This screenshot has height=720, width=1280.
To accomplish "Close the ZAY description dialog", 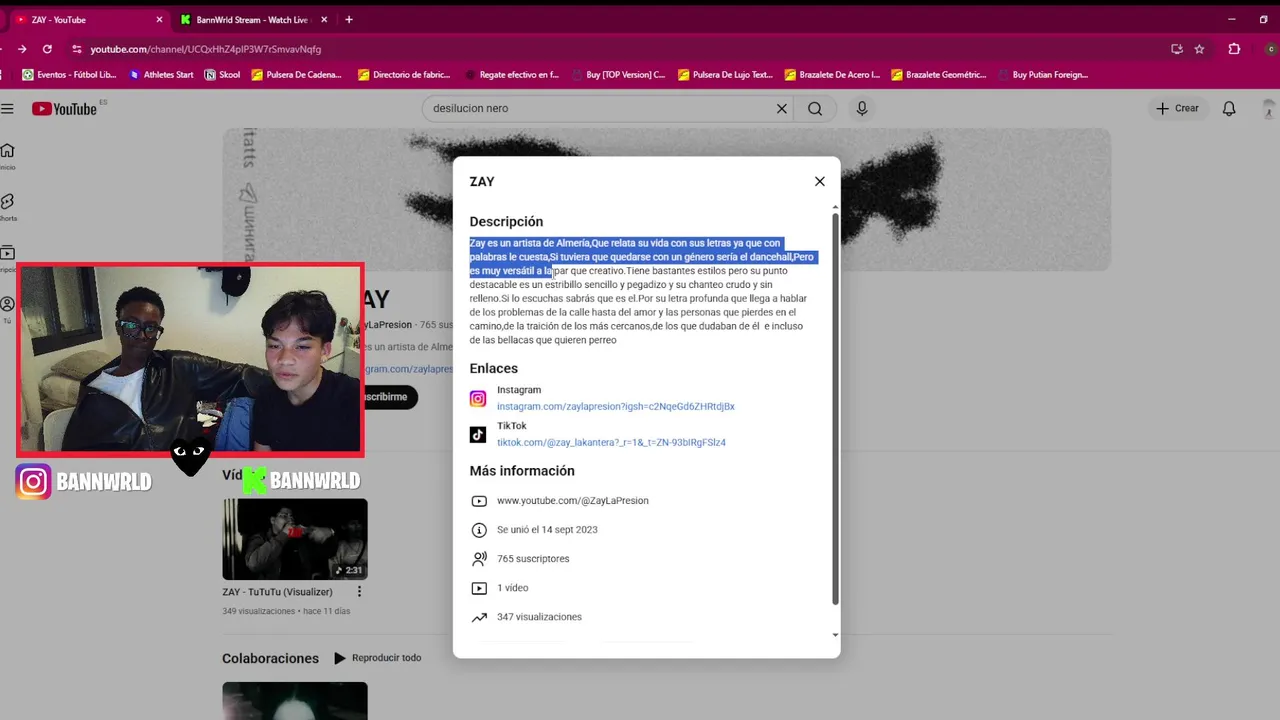I will click(x=820, y=181).
